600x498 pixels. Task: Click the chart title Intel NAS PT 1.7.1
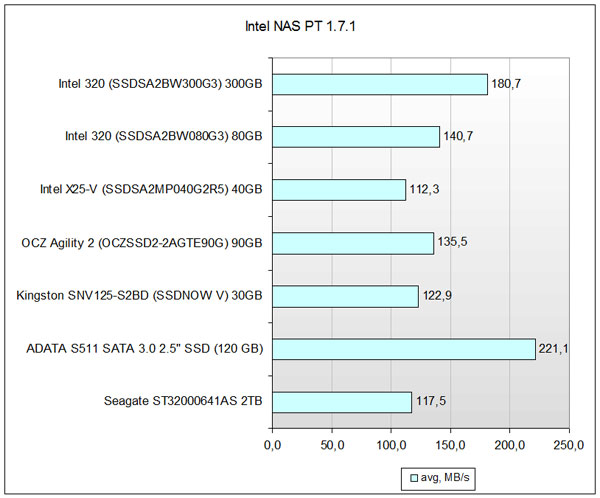[300, 26]
